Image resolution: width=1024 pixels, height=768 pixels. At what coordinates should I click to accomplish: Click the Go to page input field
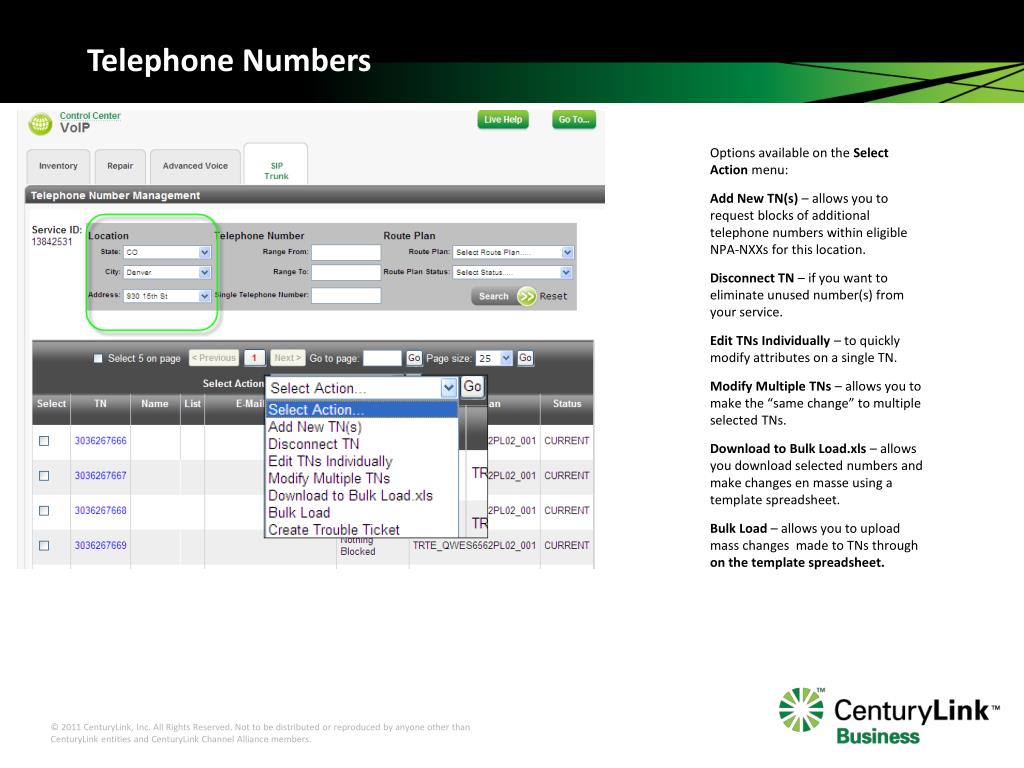[x=382, y=358]
